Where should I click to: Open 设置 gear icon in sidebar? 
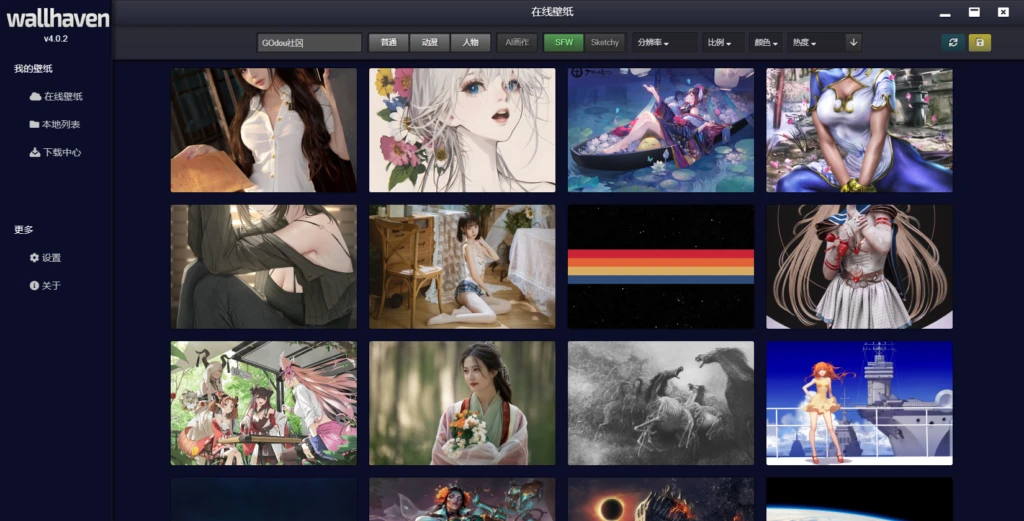[x=35, y=258]
